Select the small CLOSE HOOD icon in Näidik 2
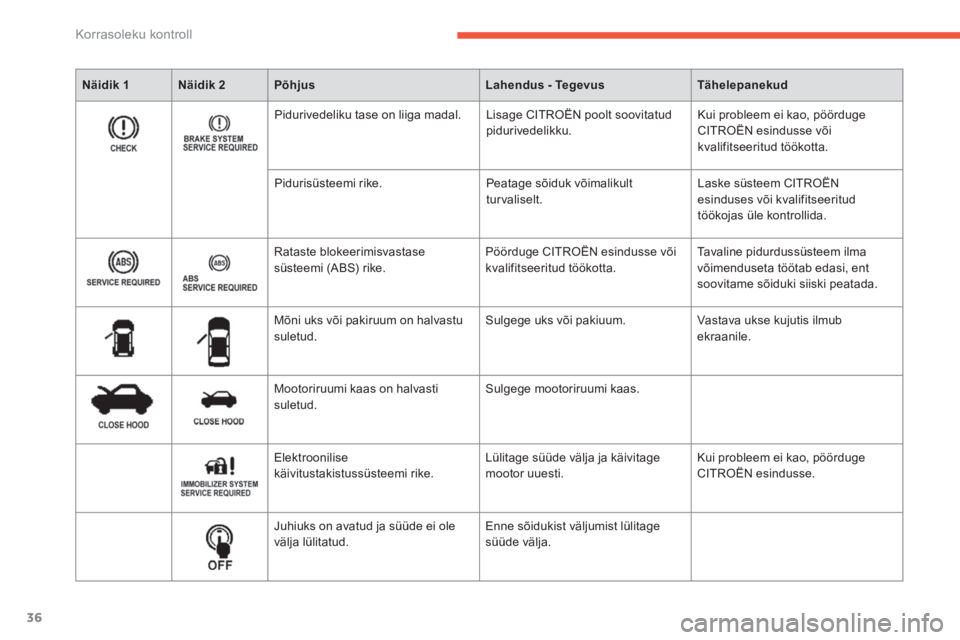 219,408
